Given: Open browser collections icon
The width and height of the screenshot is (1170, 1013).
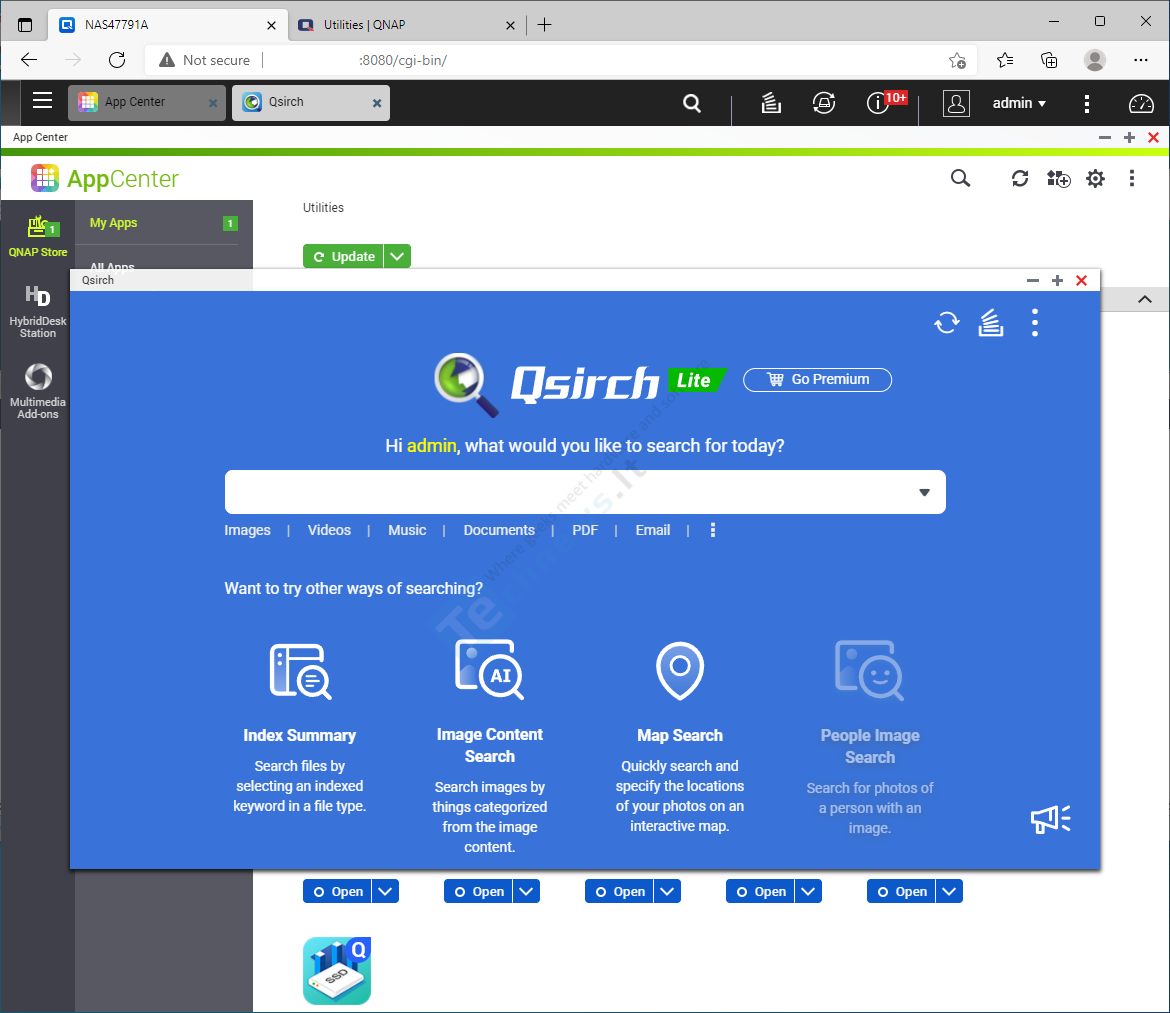Looking at the screenshot, I should (x=1049, y=60).
